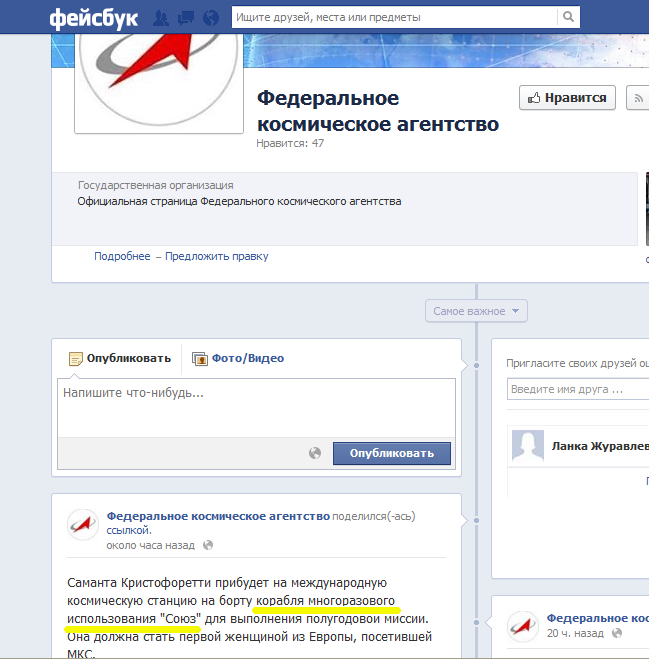Click the RSS subscribe button beside Нравится
649x659 pixels.
click(638, 98)
